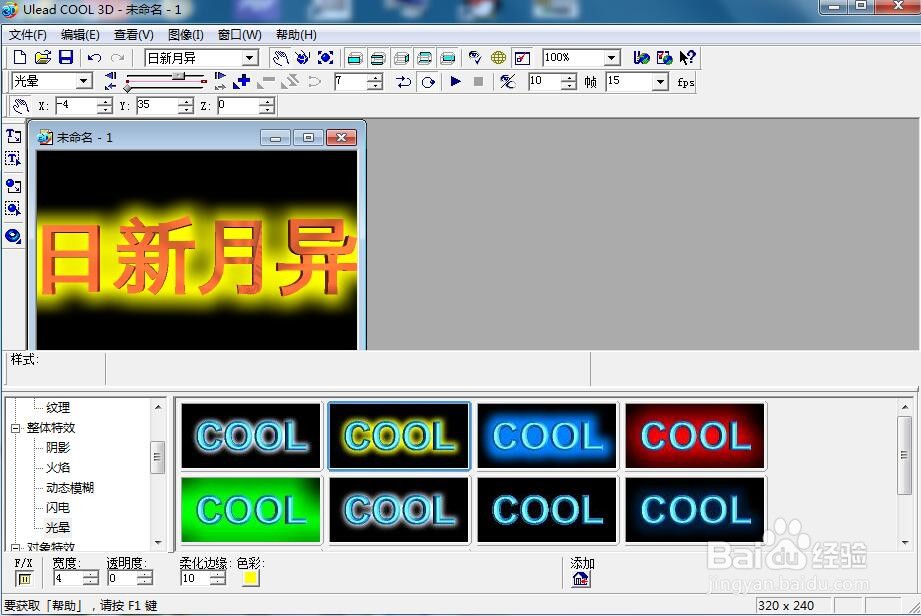Click the eye preview quality icon
This screenshot has height=616, width=921.
[x=475, y=58]
